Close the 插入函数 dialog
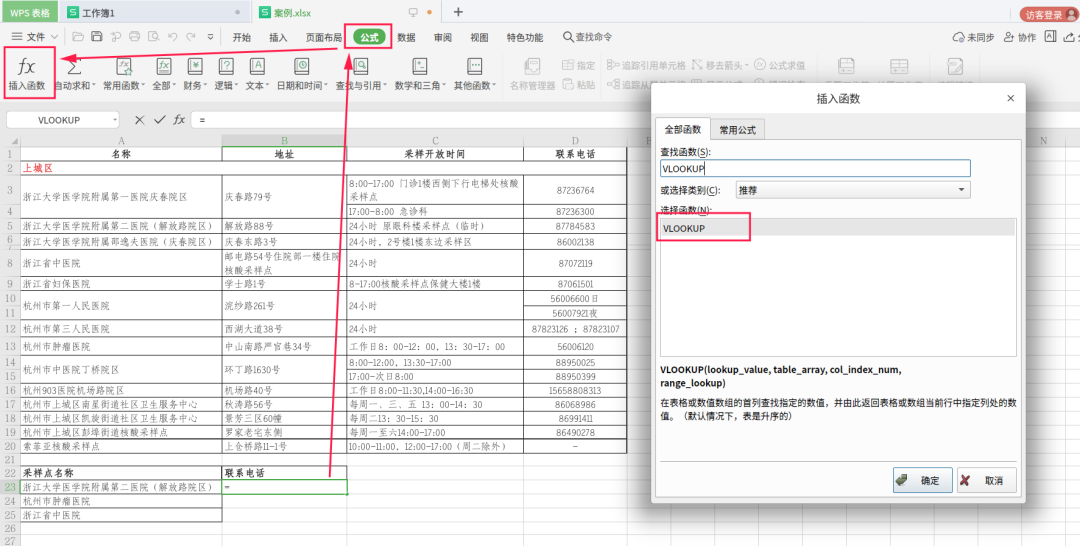1080x546 pixels. [x=1010, y=98]
